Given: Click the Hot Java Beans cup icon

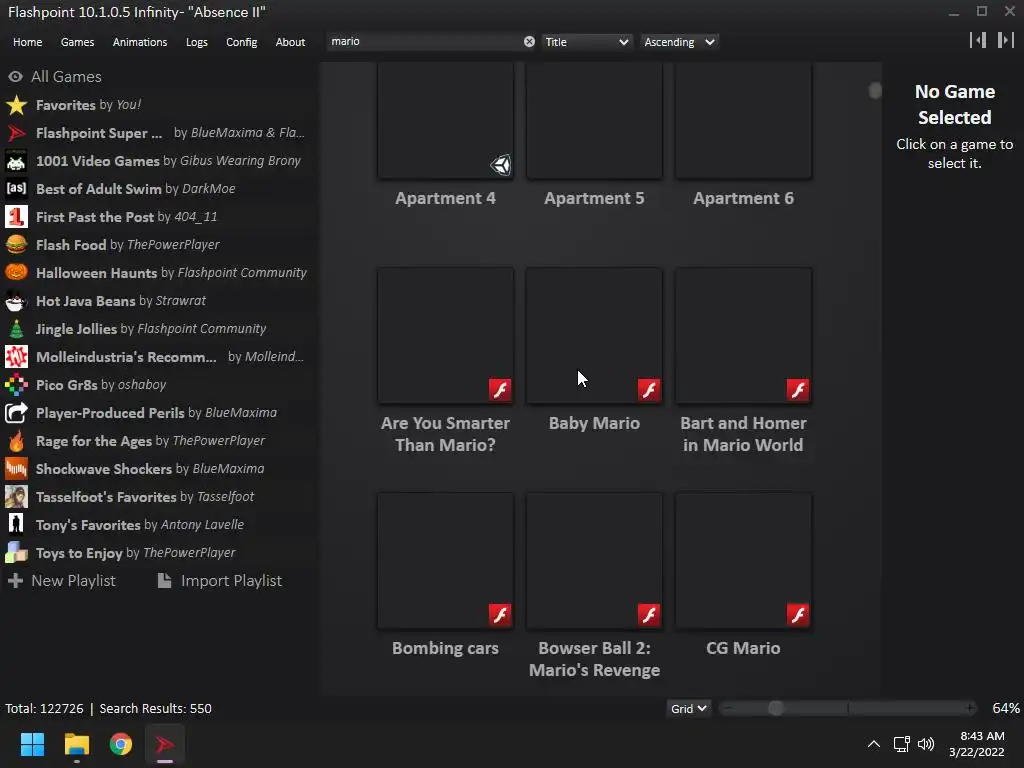Looking at the screenshot, I should pos(16,300).
